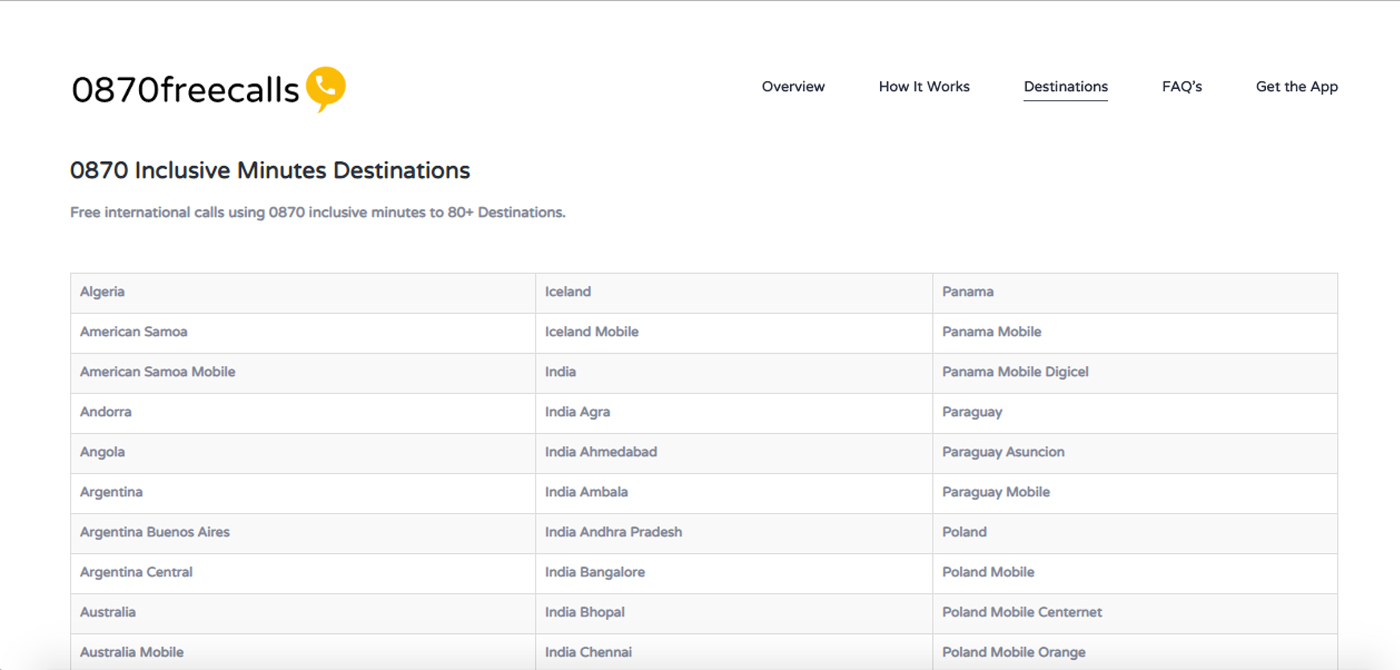Image resolution: width=1400 pixels, height=670 pixels.
Task: Go to the How It Works page
Action: click(x=924, y=86)
